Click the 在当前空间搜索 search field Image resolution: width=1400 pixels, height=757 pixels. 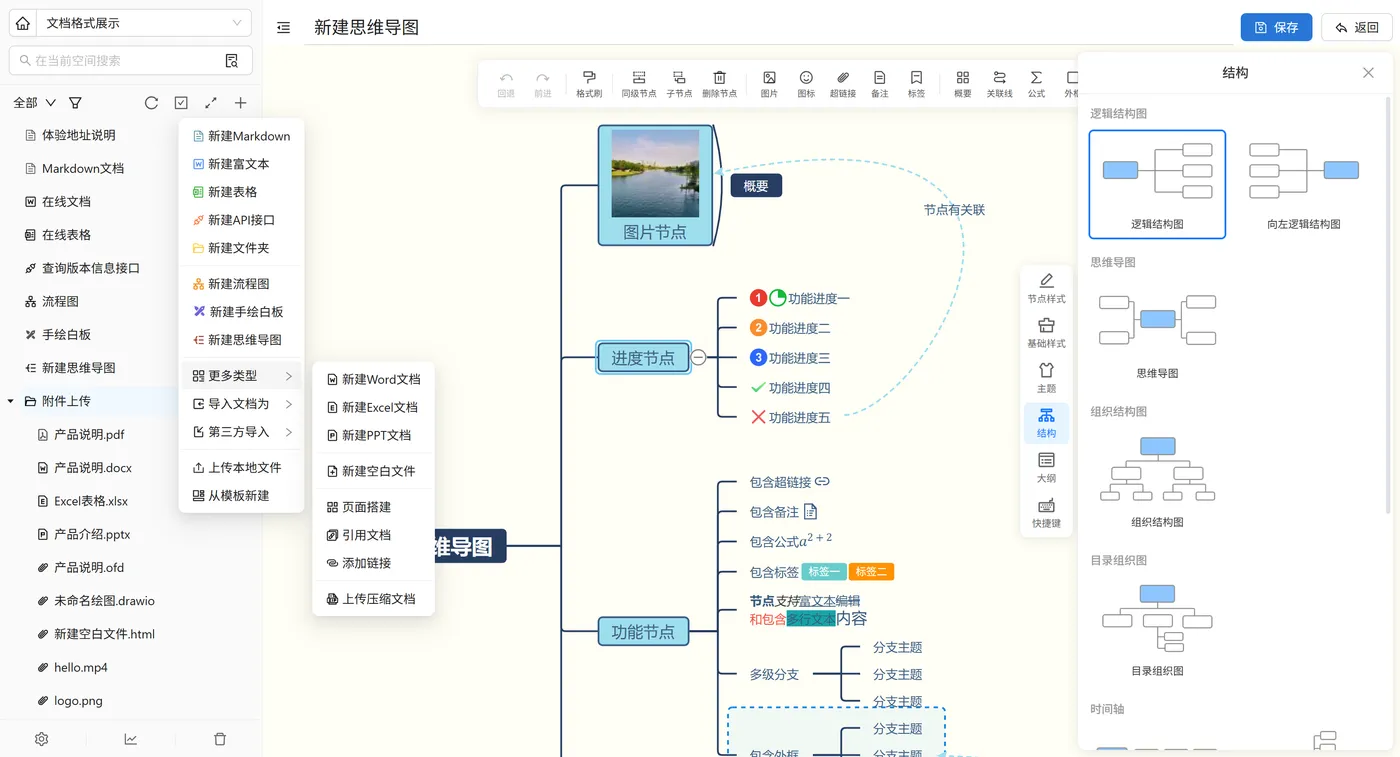pyautogui.click(x=130, y=61)
